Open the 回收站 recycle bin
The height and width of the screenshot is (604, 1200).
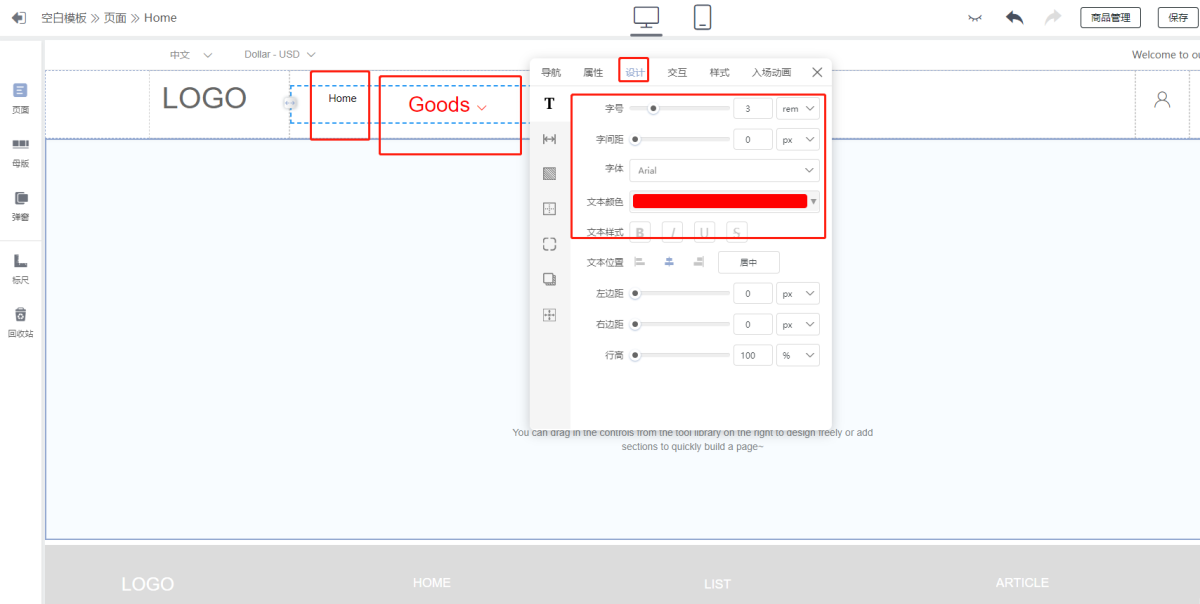tap(20, 321)
